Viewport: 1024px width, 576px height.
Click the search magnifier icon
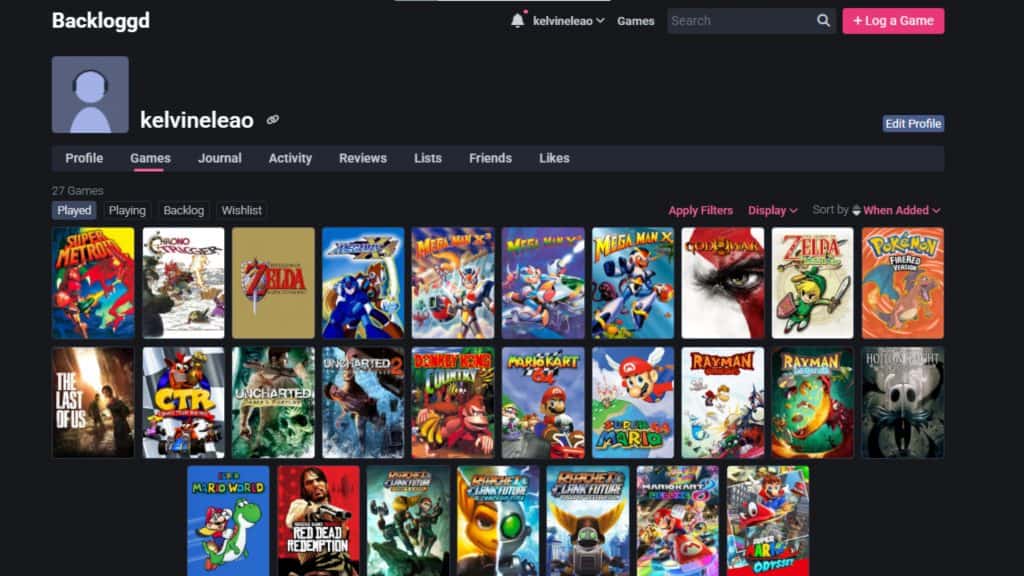click(823, 21)
